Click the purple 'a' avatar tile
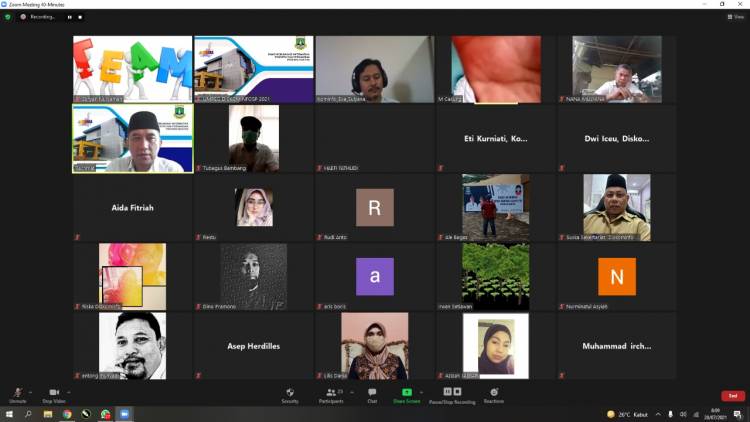750x422 pixels. 375,277
